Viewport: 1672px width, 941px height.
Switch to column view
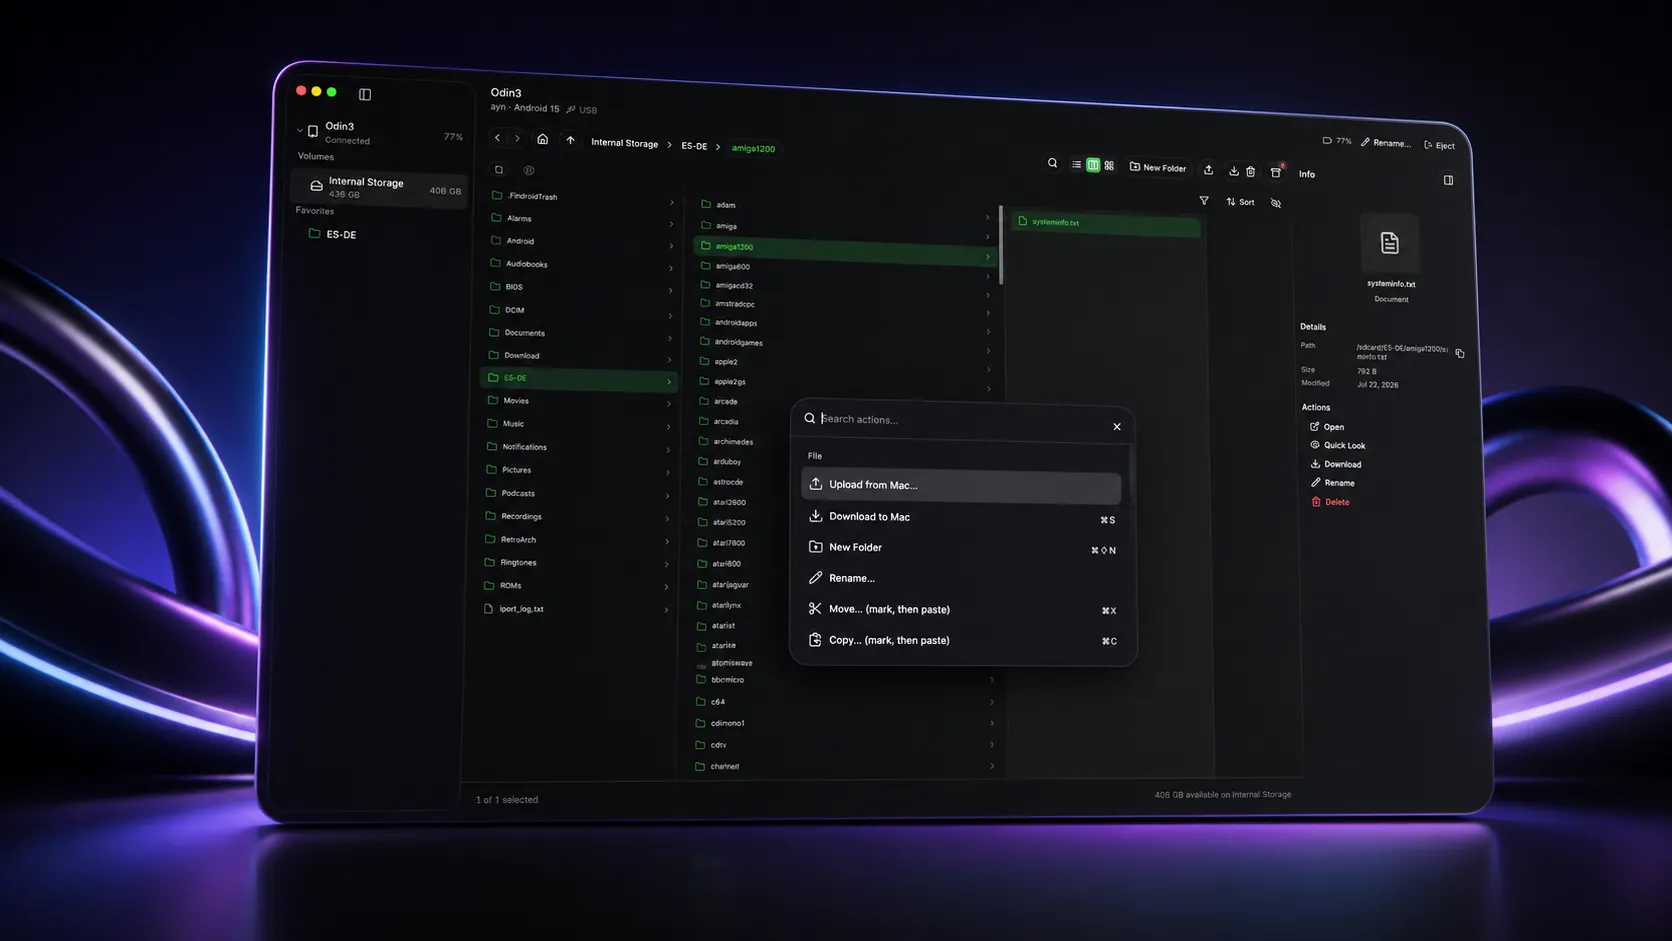[1093, 165]
